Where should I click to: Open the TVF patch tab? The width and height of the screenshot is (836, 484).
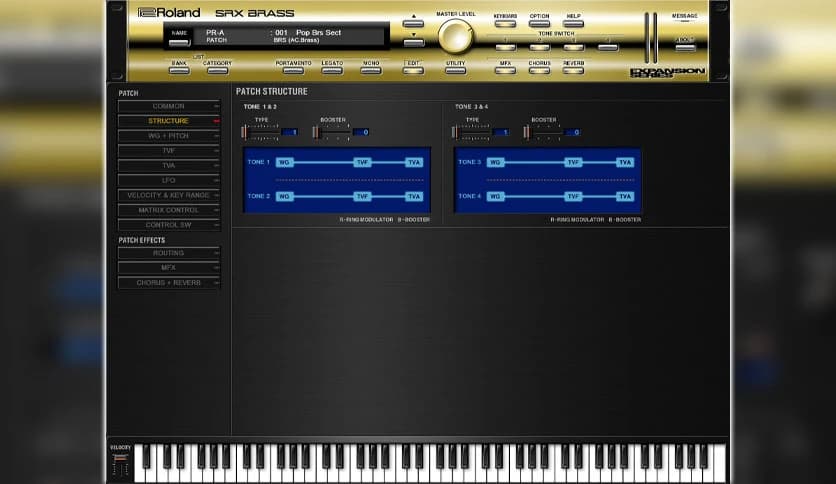pos(168,151)
